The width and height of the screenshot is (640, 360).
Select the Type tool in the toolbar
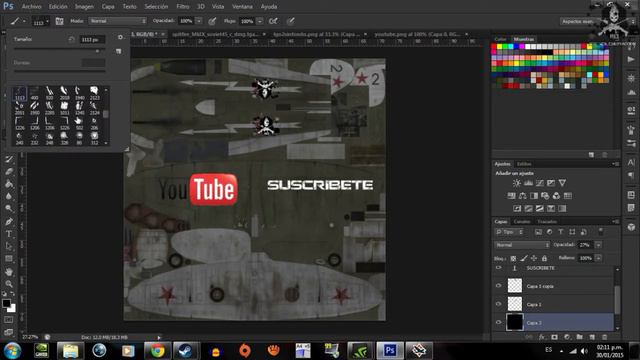(9, 234)
